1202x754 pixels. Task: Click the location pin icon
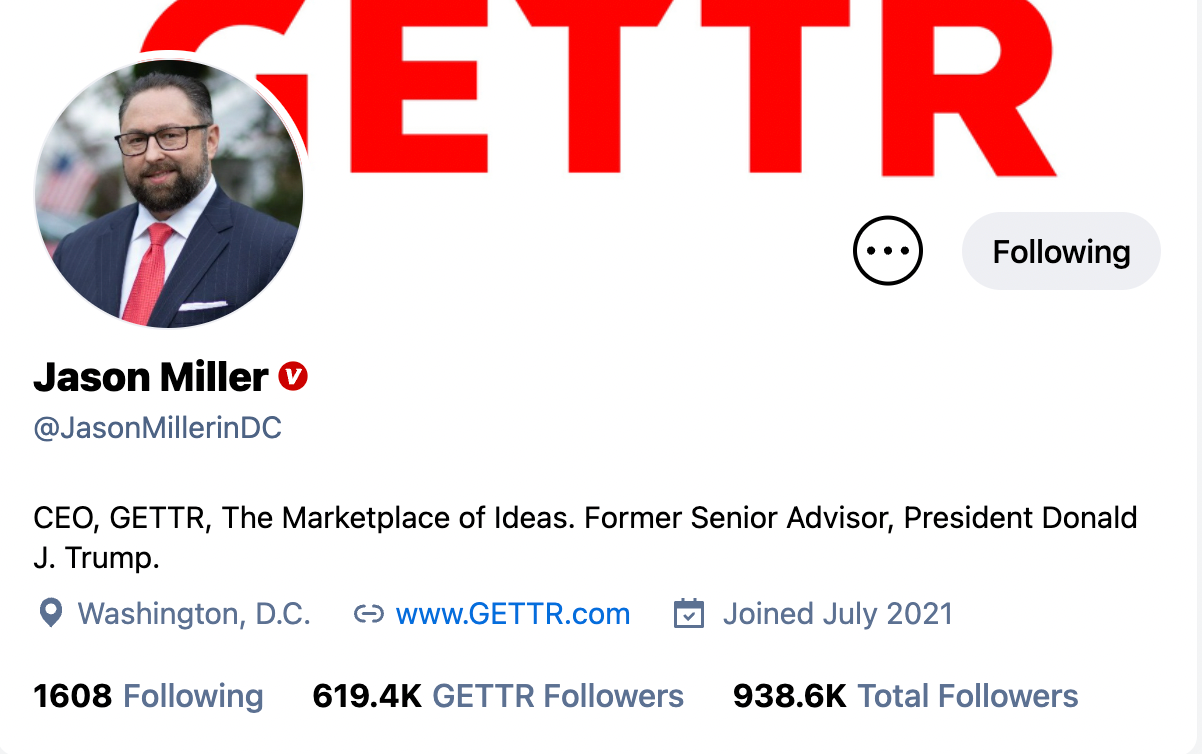click(50, 613)
